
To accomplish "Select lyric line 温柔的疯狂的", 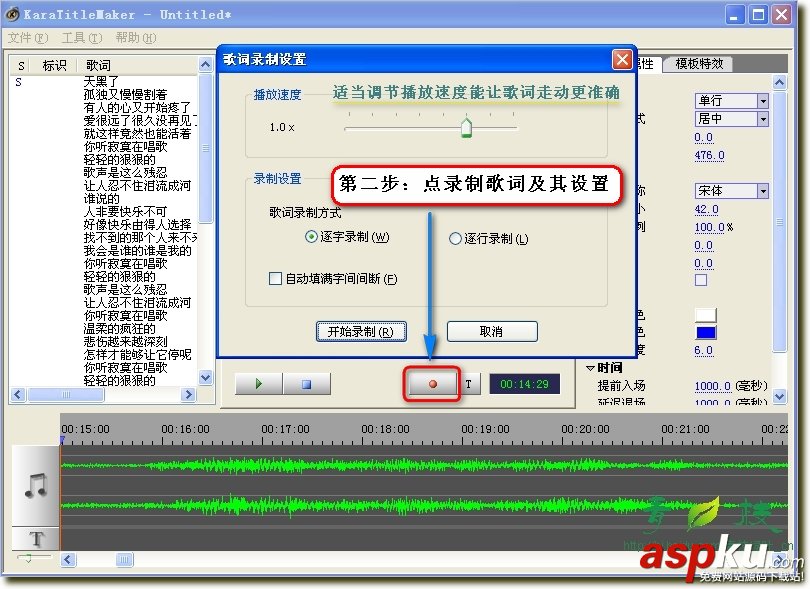I will pyautogui.click(x=119, y=329).
